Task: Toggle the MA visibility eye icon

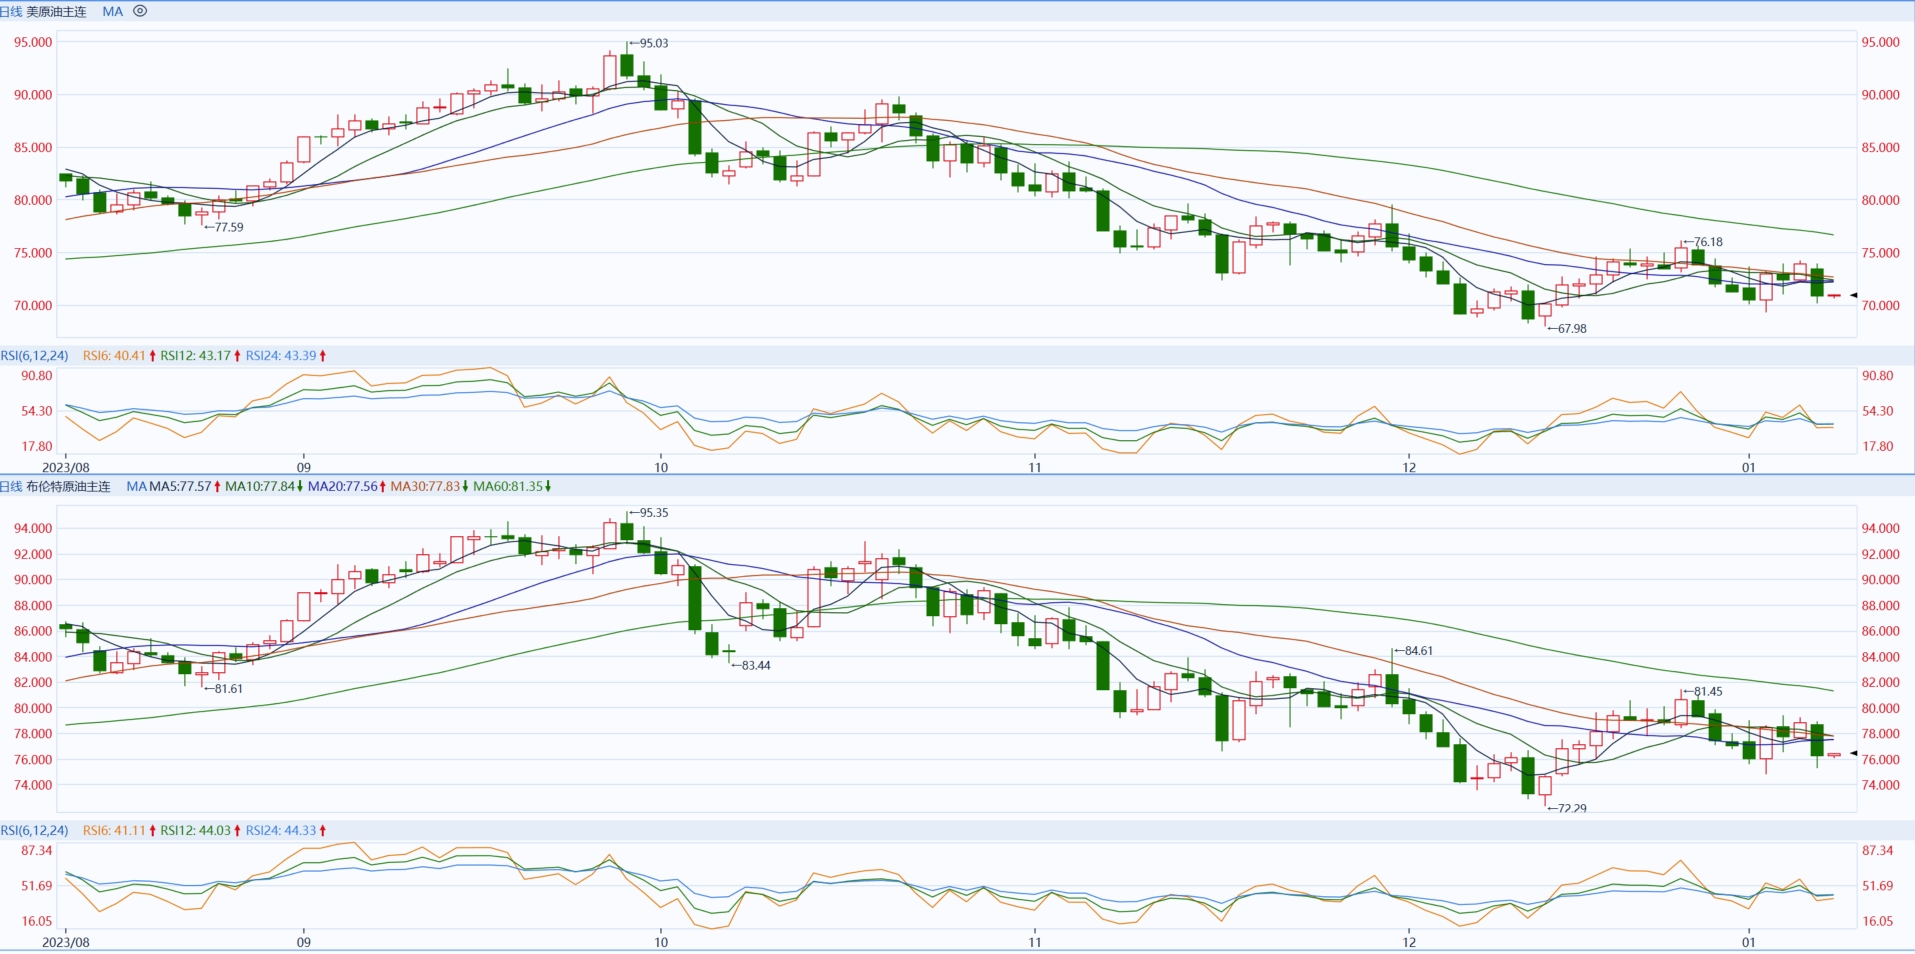Action: [140, 11]
